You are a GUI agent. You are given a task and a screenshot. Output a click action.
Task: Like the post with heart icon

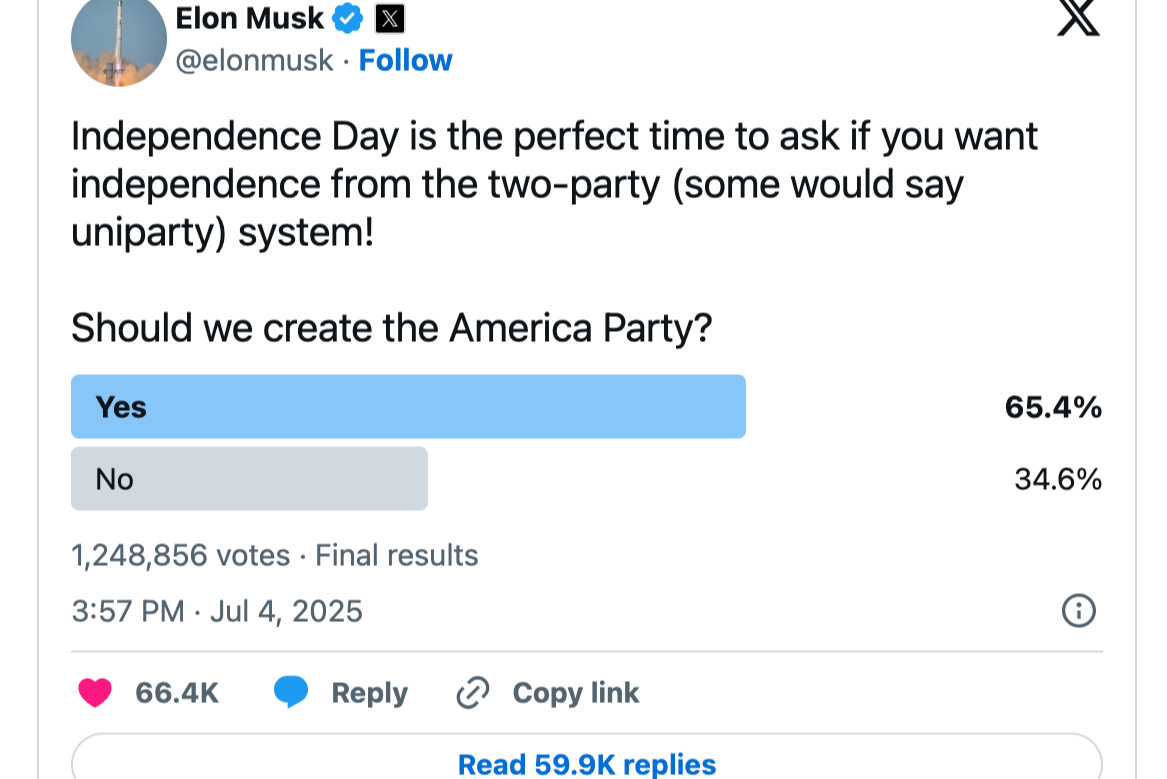(x=95, y=693)
